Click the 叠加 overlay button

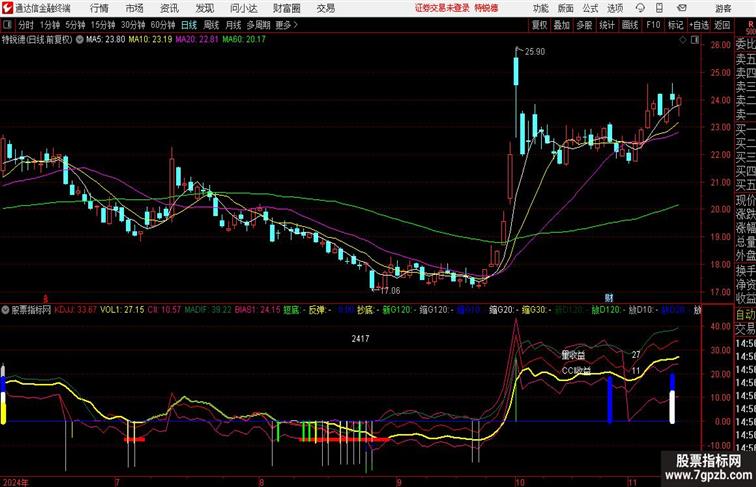[x=562, y=25]
